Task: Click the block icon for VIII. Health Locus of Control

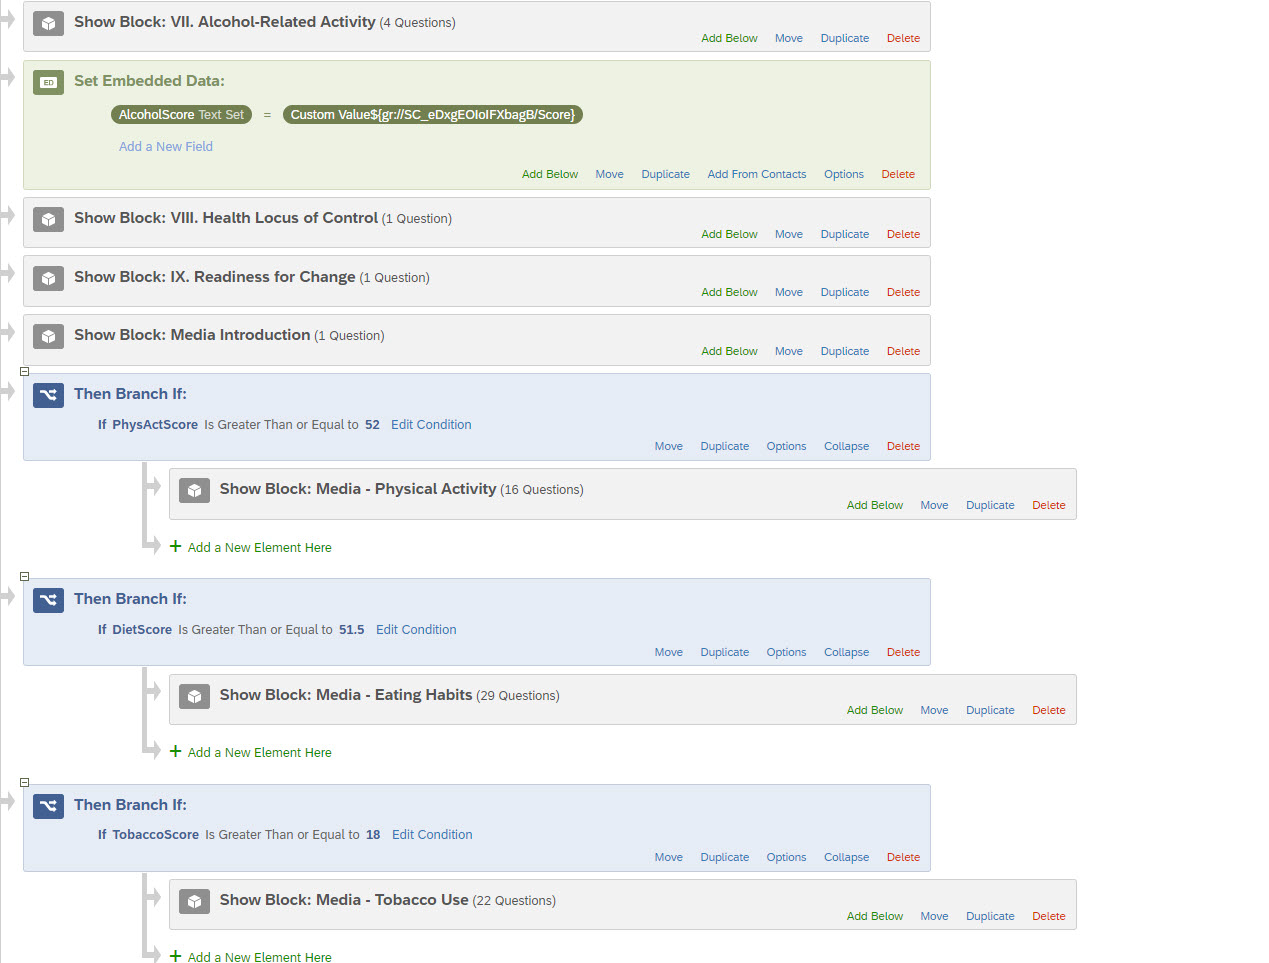Action: point(48,219)
